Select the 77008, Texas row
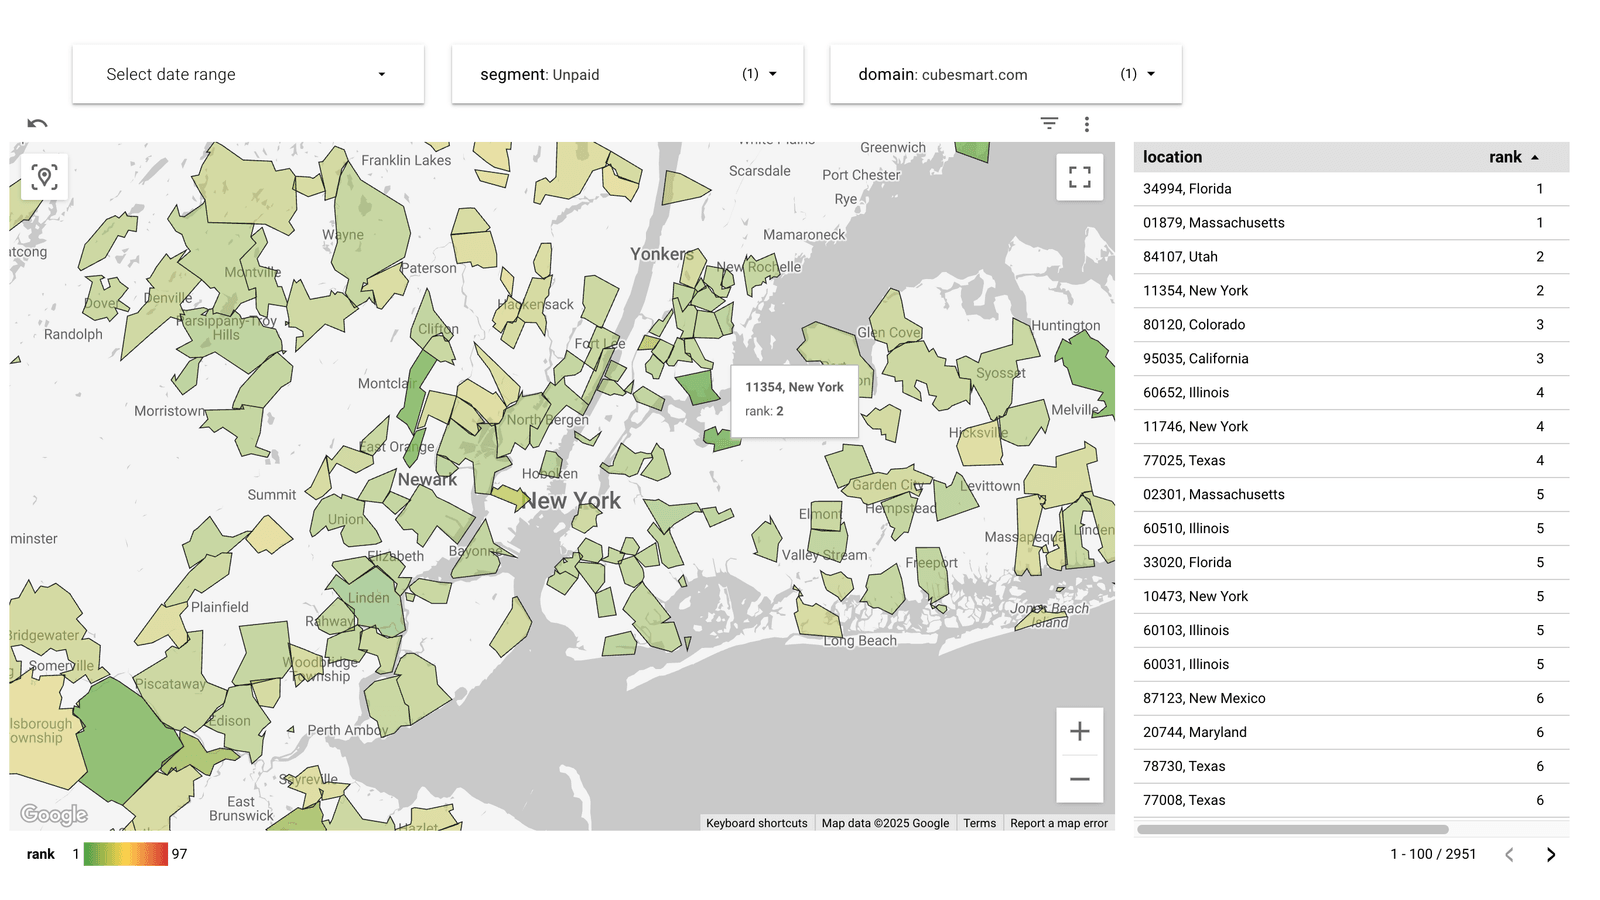Image resolution: width=1600 pixels, height=900 pixels. [x=1351, y=801]
